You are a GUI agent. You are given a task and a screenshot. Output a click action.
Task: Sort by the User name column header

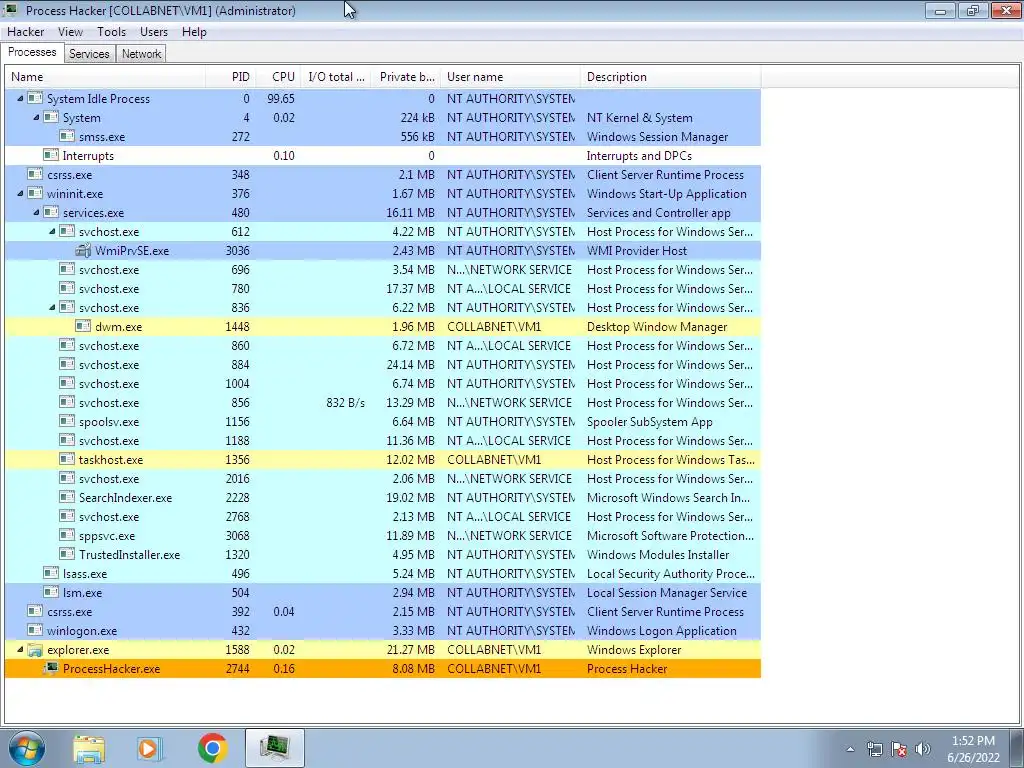pyautogui.click(x=511, y=77)
